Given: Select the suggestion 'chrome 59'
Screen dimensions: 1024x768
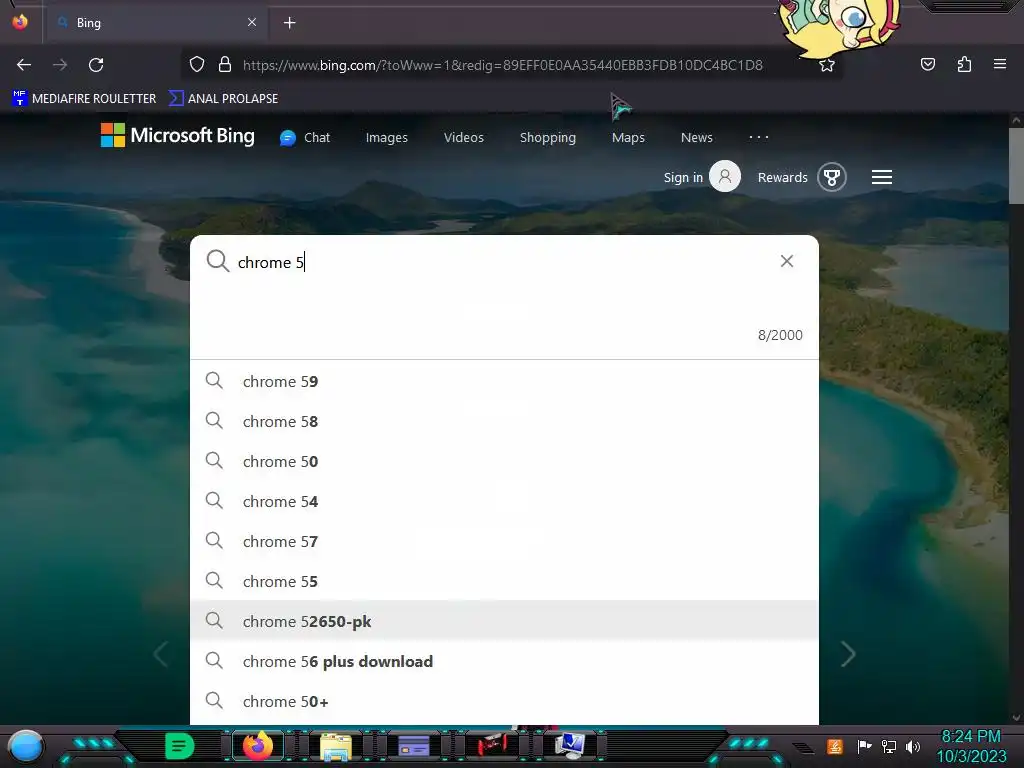Looking at the screenshot, I should pyautogui.click(x=504, y=381).
